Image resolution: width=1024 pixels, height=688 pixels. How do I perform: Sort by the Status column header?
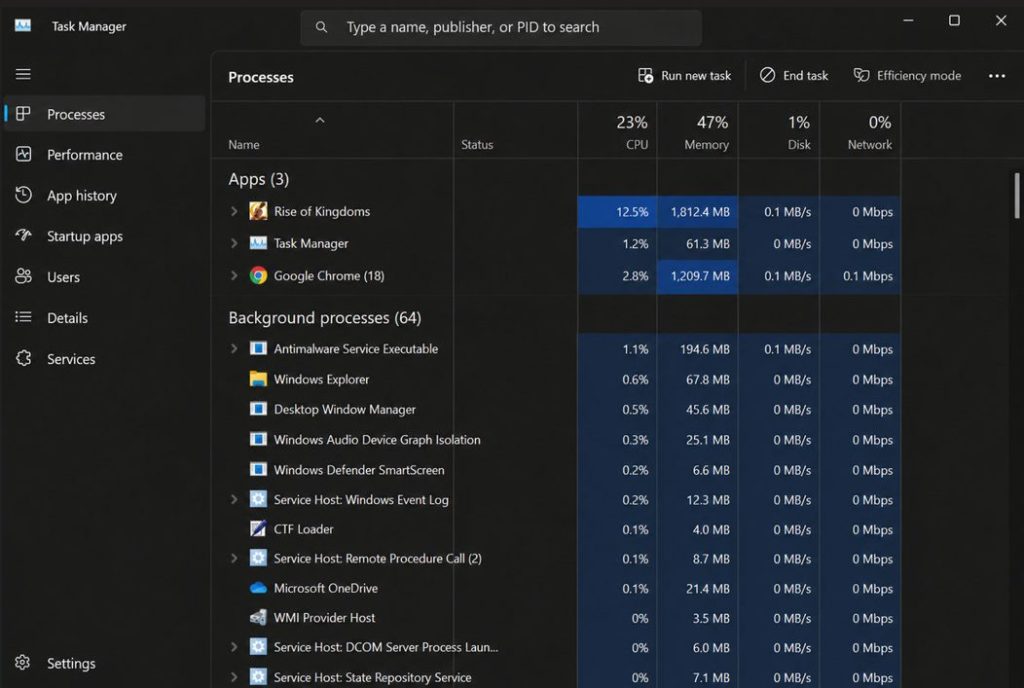pos(515,132)
